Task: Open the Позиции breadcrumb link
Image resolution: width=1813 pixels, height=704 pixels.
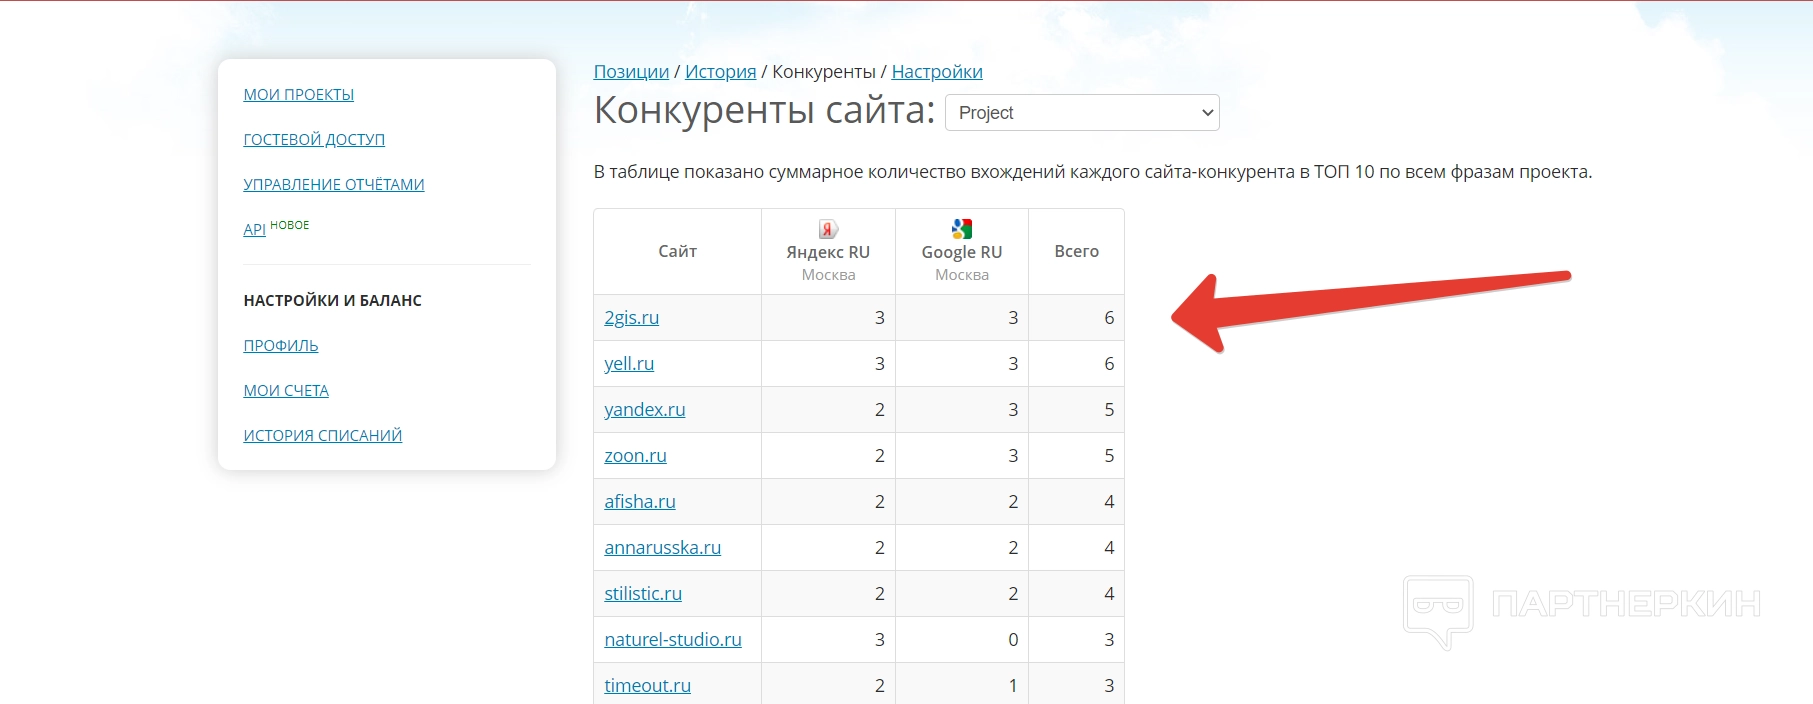Action: 631,72
